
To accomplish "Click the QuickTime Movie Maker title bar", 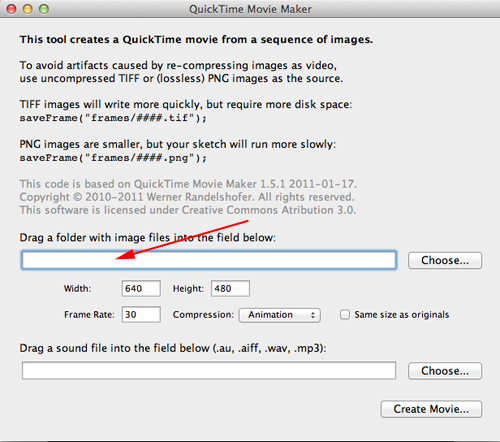I will [250, 9].
